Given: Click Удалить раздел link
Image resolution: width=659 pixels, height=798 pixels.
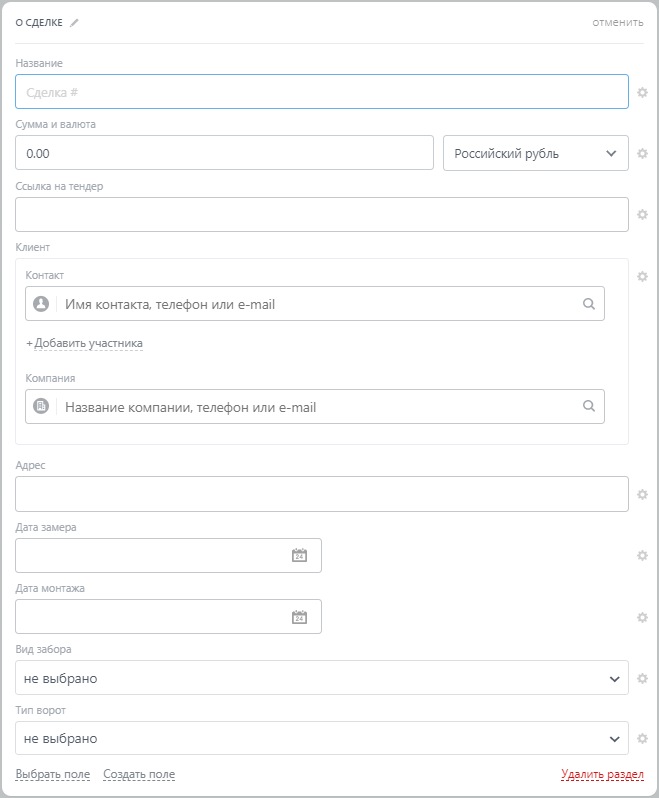Looking at the screenshot, I should [x=602, y=774].
